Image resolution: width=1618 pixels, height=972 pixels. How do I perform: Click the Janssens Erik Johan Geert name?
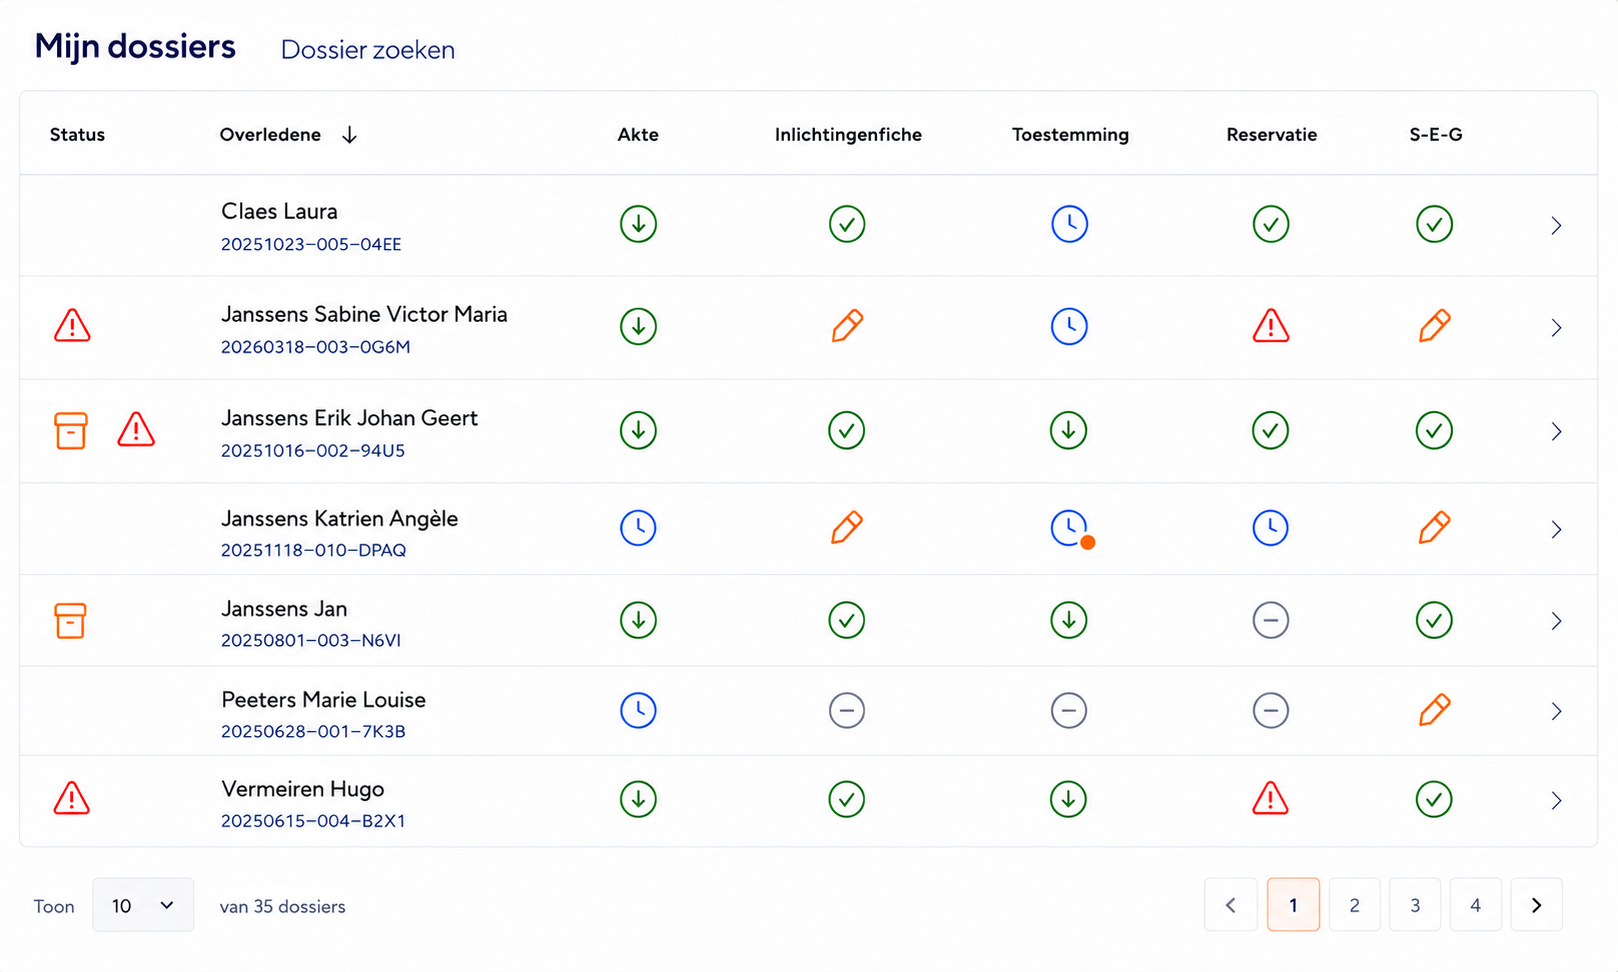click(349, 418)
